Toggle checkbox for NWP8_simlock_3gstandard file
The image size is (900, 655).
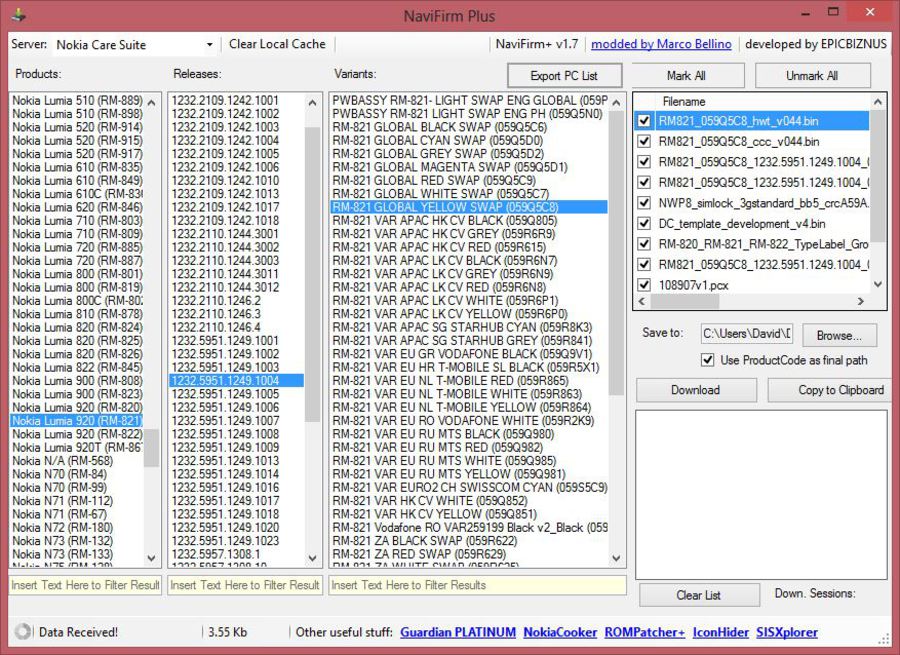pos(644,203)
